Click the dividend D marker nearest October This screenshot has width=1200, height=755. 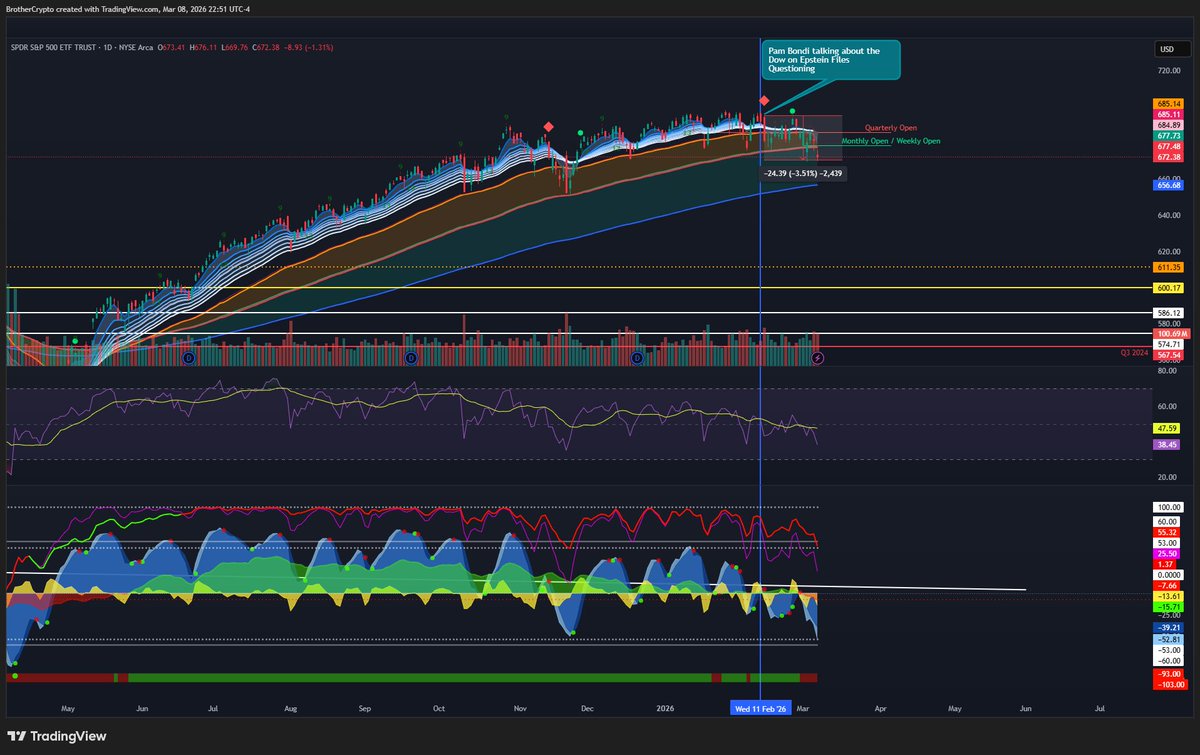click(x=410, y=357)
